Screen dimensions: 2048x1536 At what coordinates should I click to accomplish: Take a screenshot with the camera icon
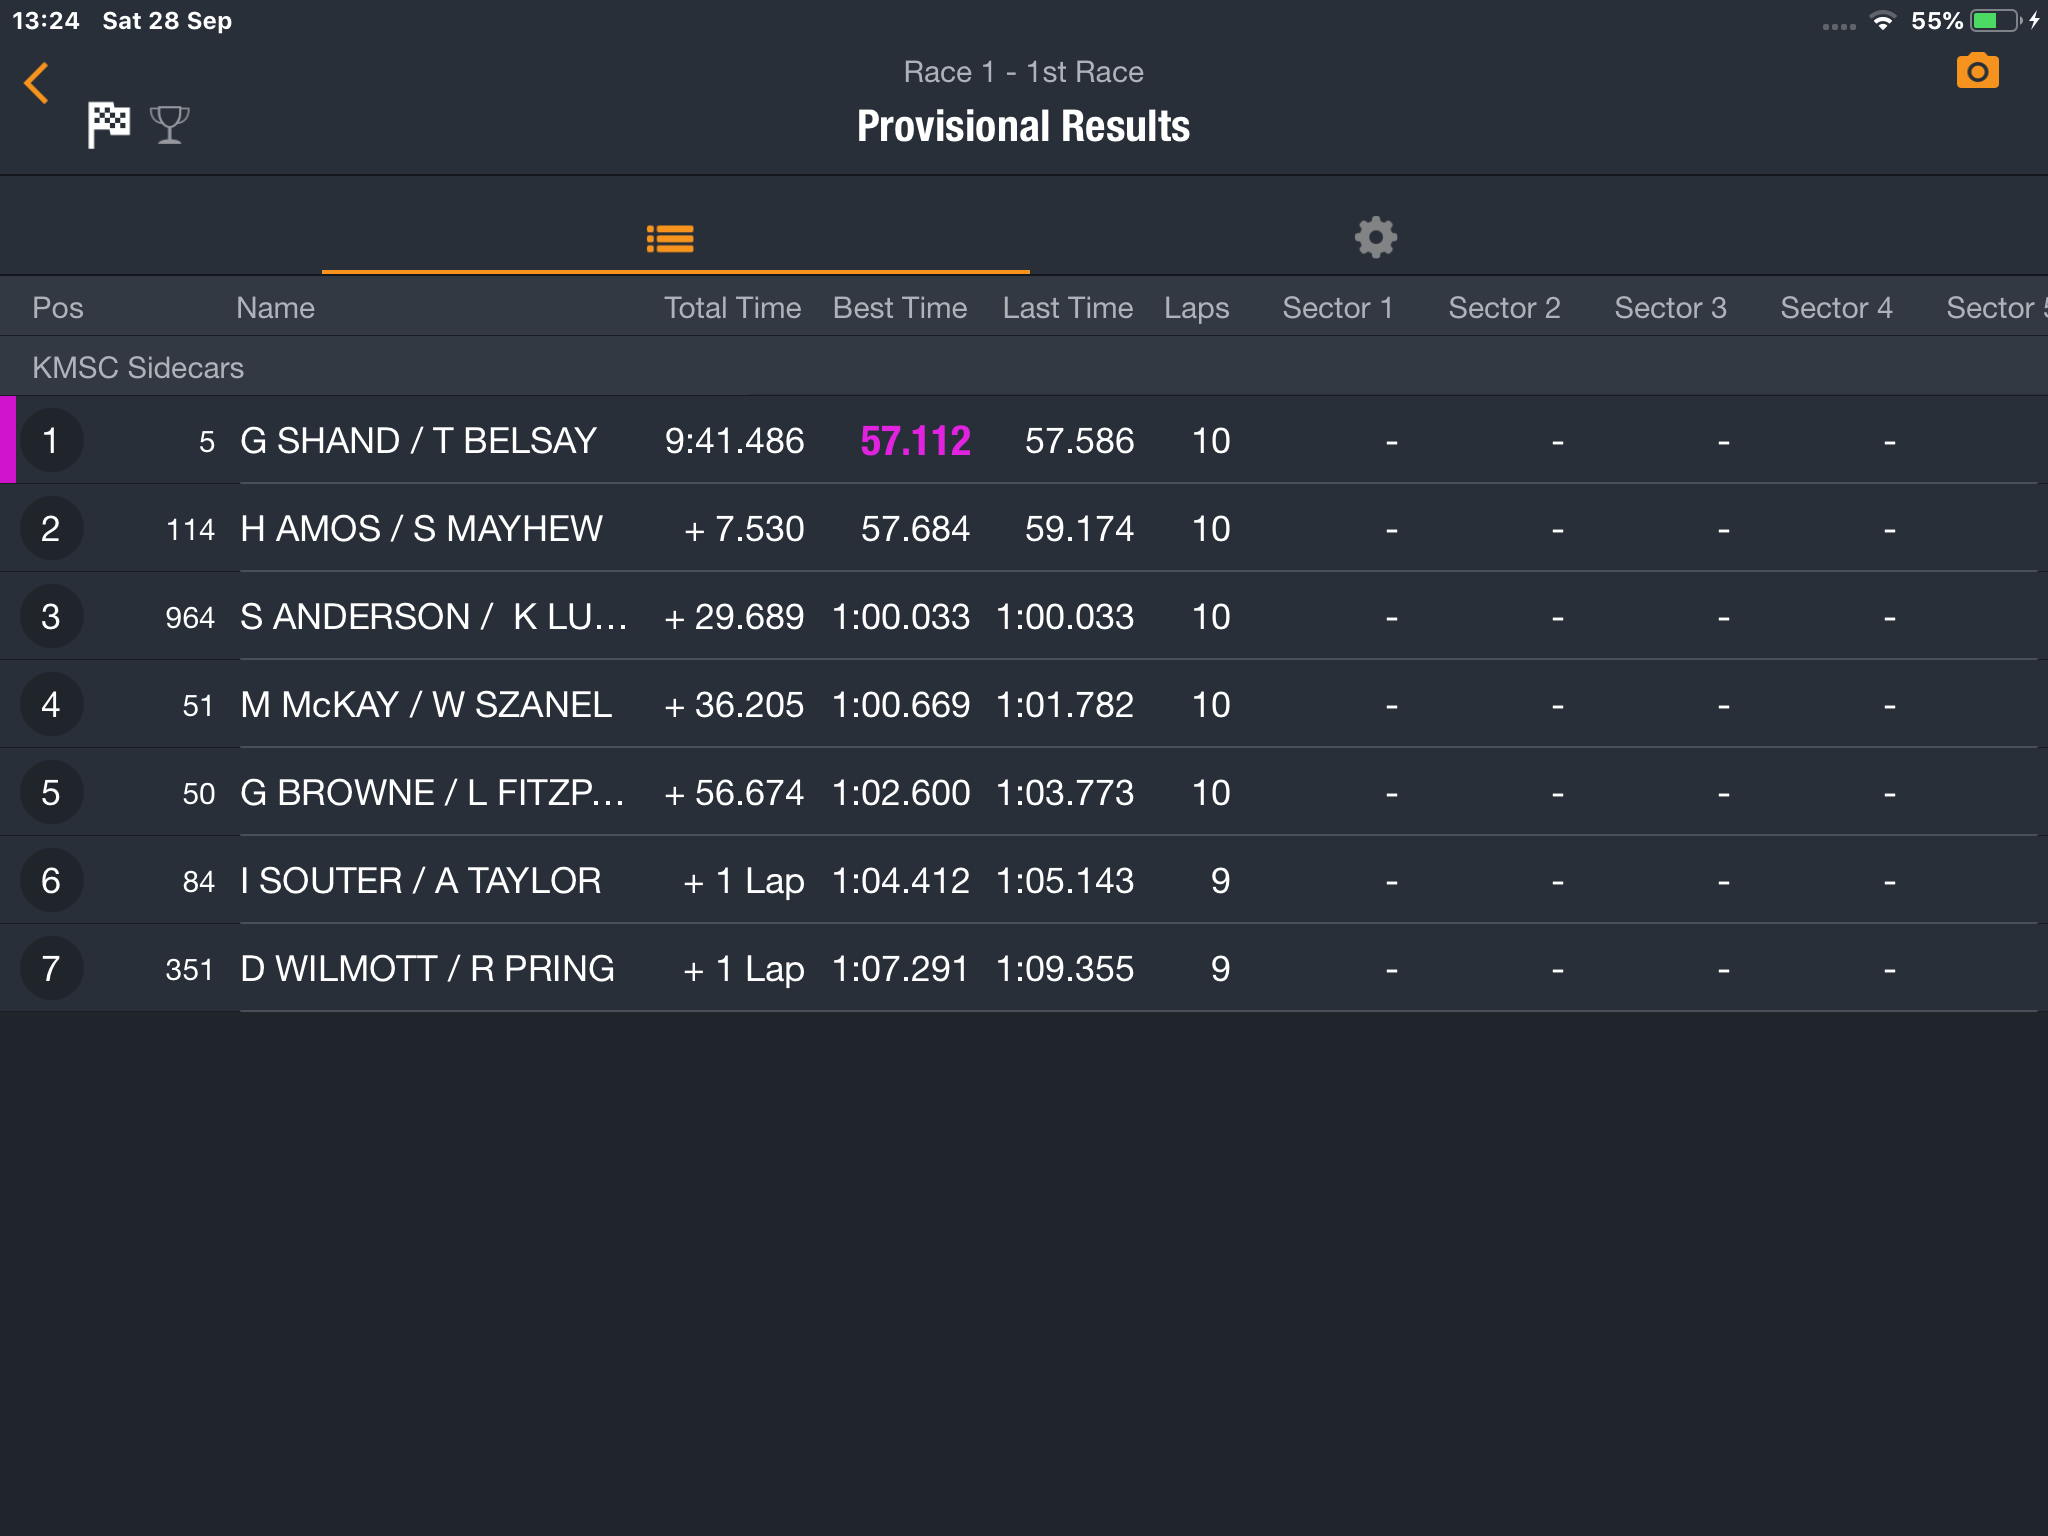(1977, 71)
